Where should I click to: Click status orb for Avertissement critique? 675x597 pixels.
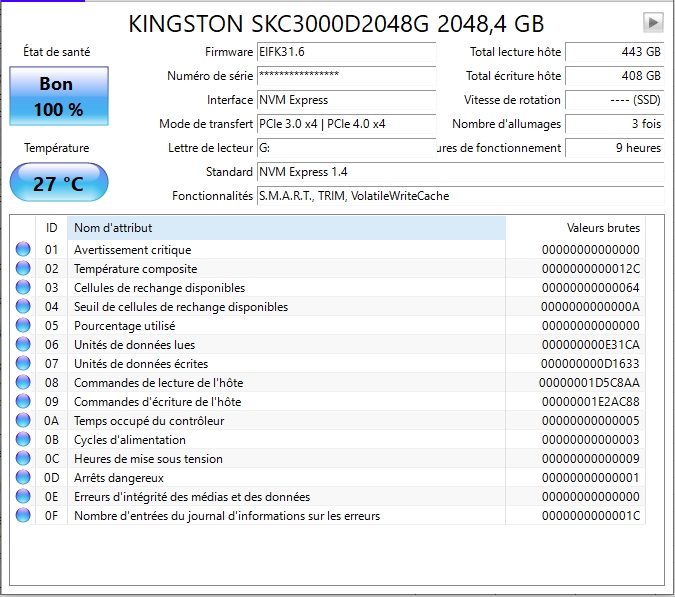[23, 250]
